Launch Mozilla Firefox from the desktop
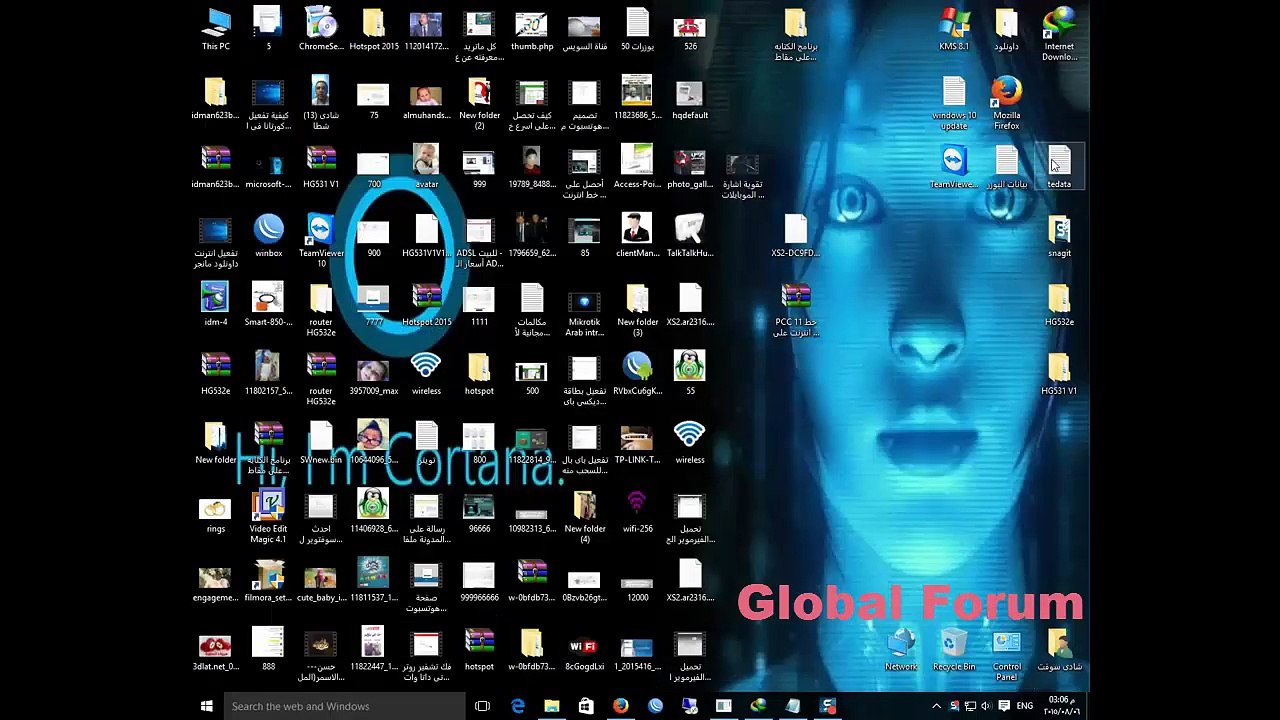This screenshot has width=1280, height=720. [x=1007, y=103]
